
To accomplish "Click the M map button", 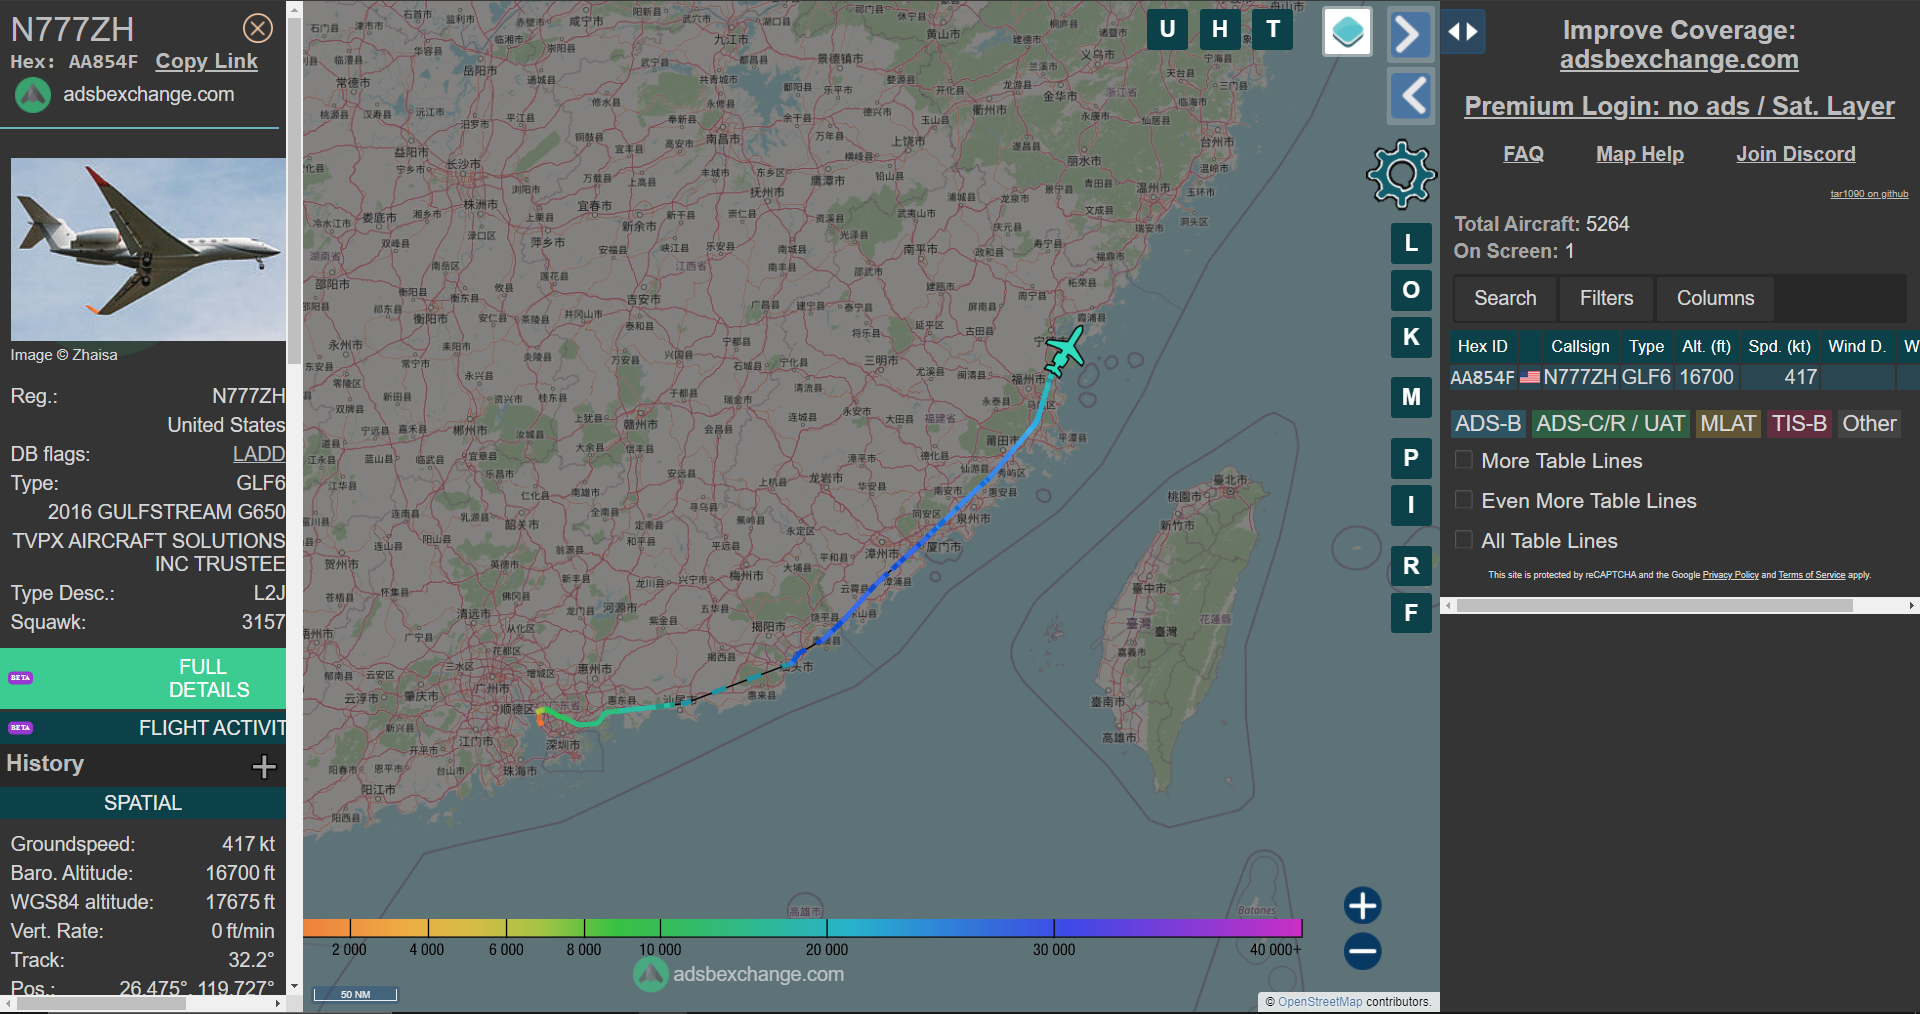I will (x=1411, y=397).
